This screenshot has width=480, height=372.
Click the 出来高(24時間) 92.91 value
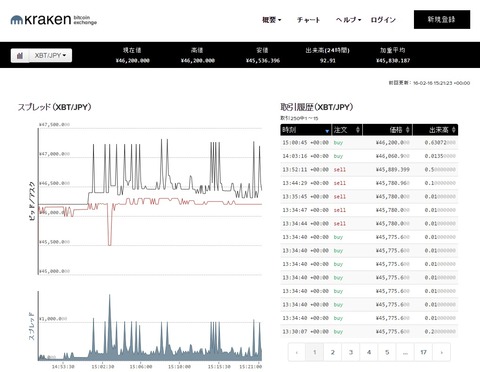pyautogui.click(x=328, y=61)
